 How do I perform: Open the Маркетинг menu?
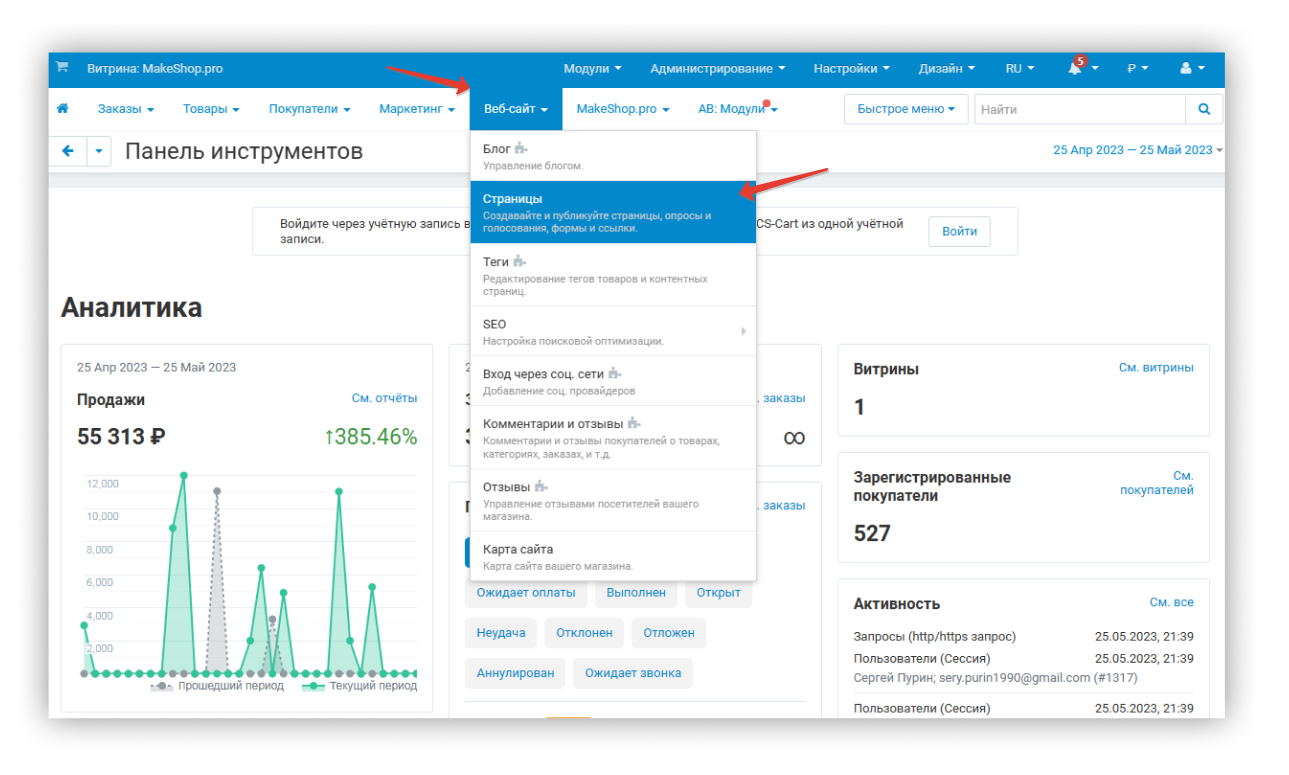click(416, 109)
